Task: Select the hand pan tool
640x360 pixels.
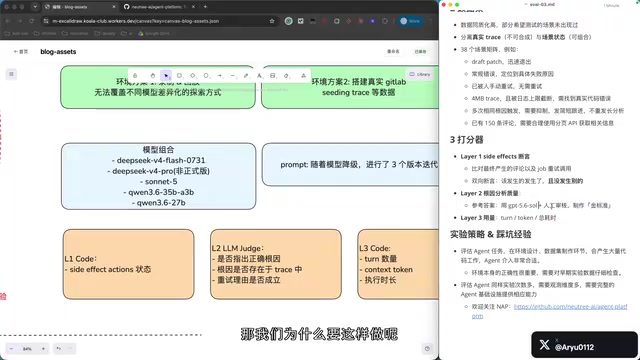Action: click(x=153, y=76)
